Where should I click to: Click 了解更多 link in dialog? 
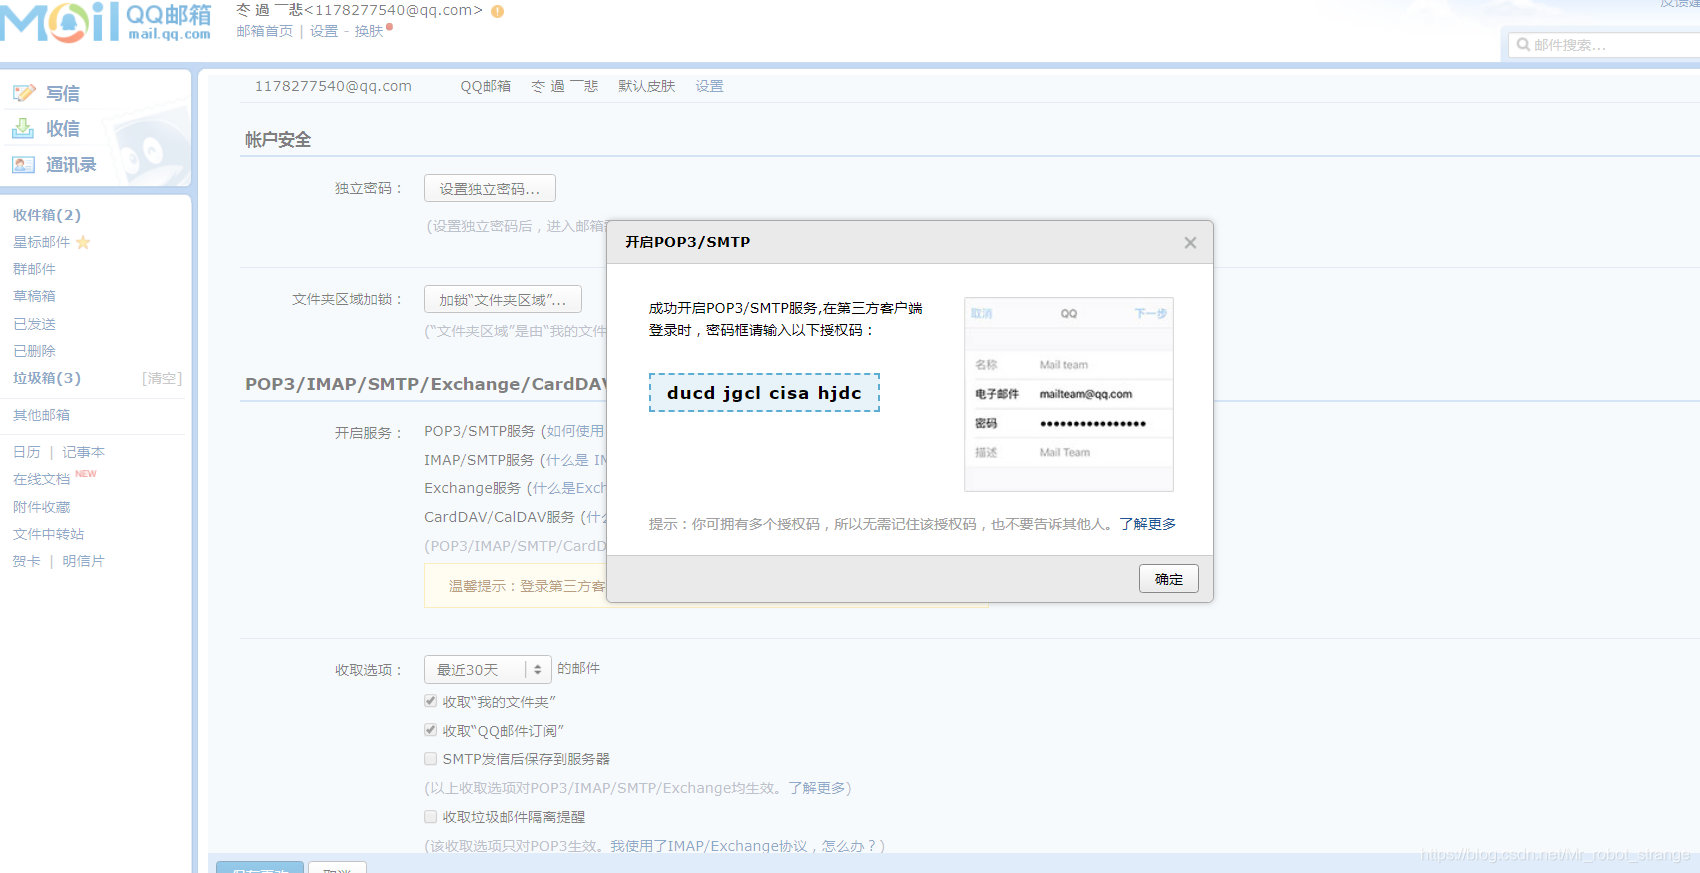tap(1147, 524)
